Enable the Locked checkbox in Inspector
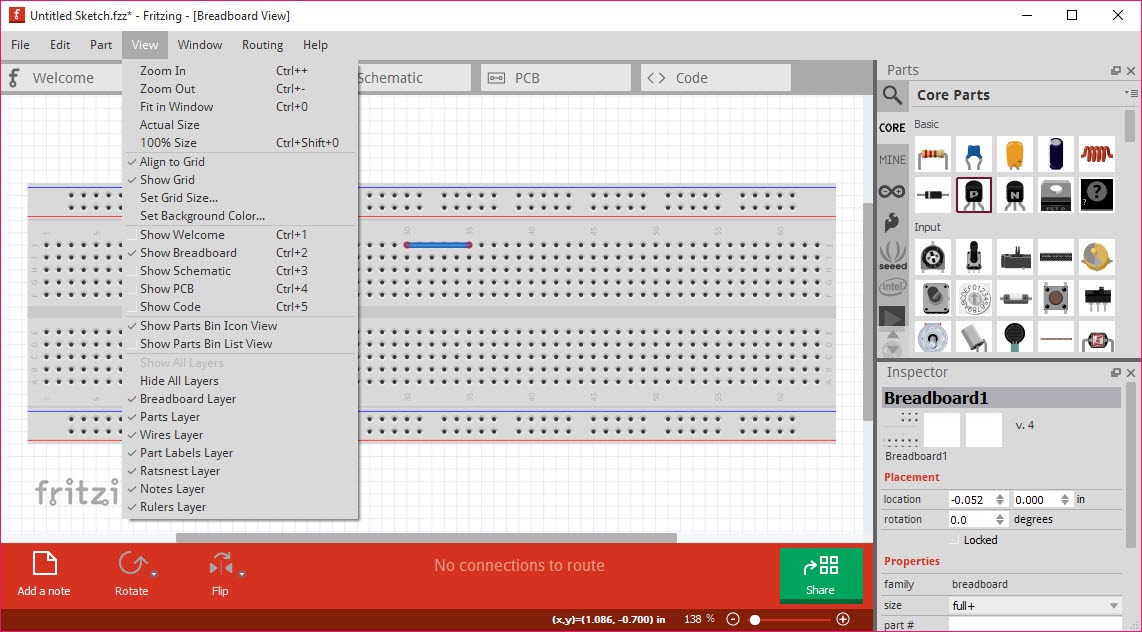The width and height of the screenshot is (1142, 632). click(955, 540)
